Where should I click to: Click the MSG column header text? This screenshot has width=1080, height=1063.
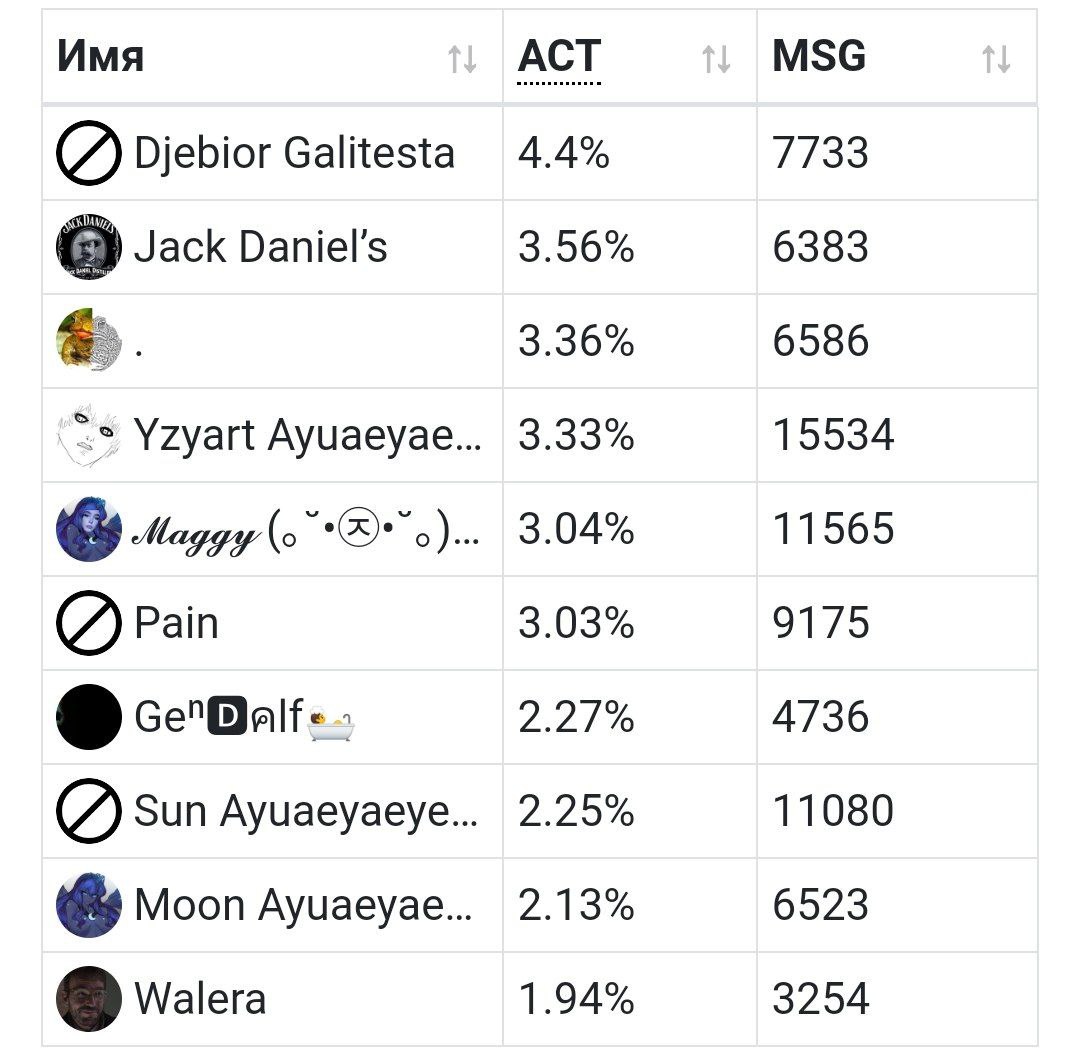point(819,56)
